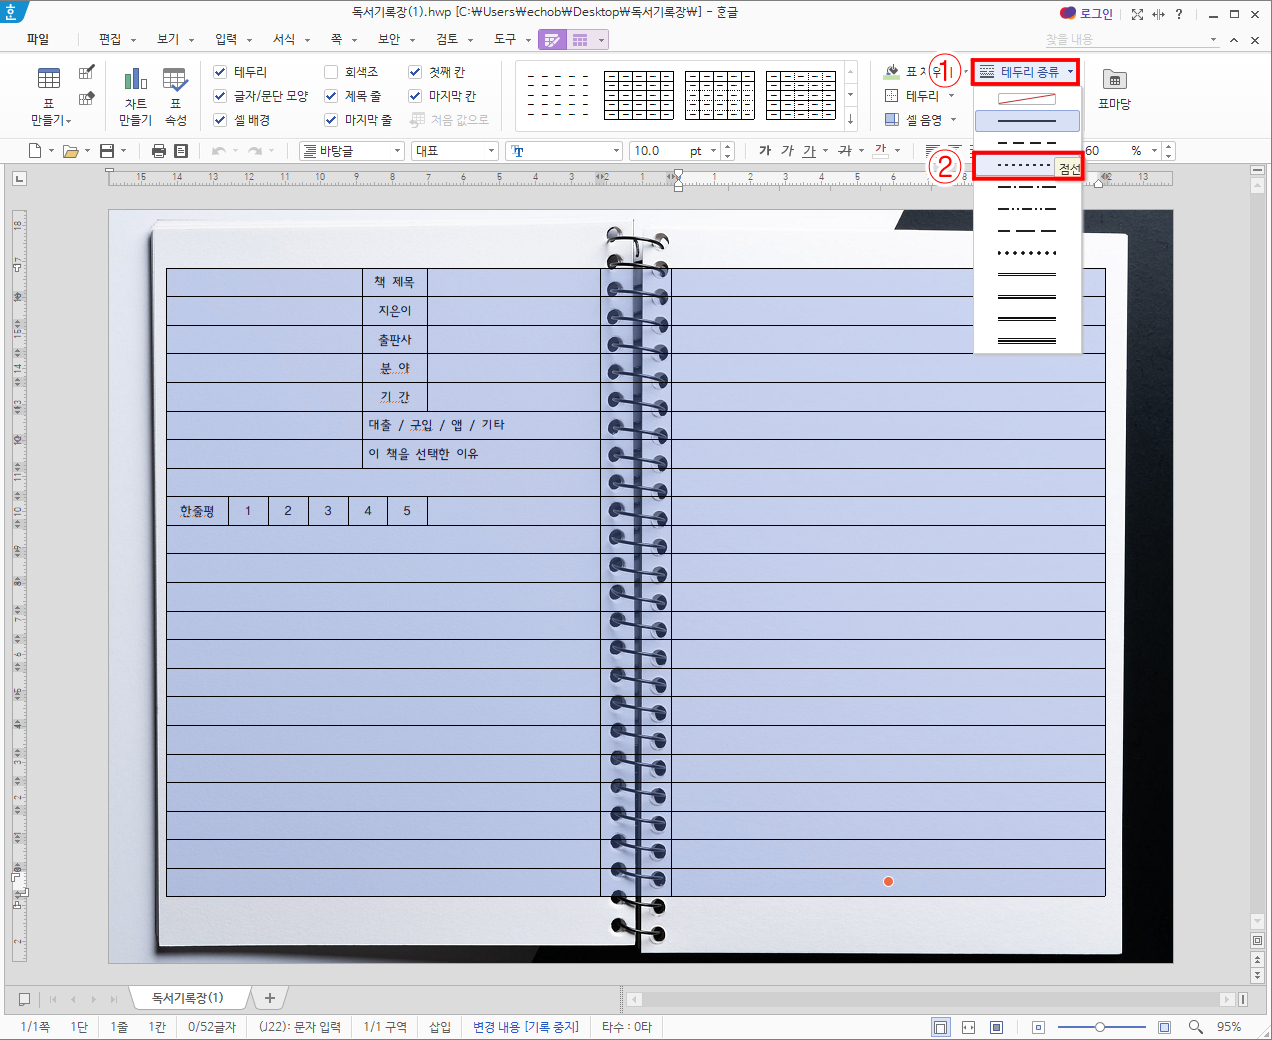Click the redo arrow icon
This screenshot has width=1272, height=1040.
click(255, 151)
